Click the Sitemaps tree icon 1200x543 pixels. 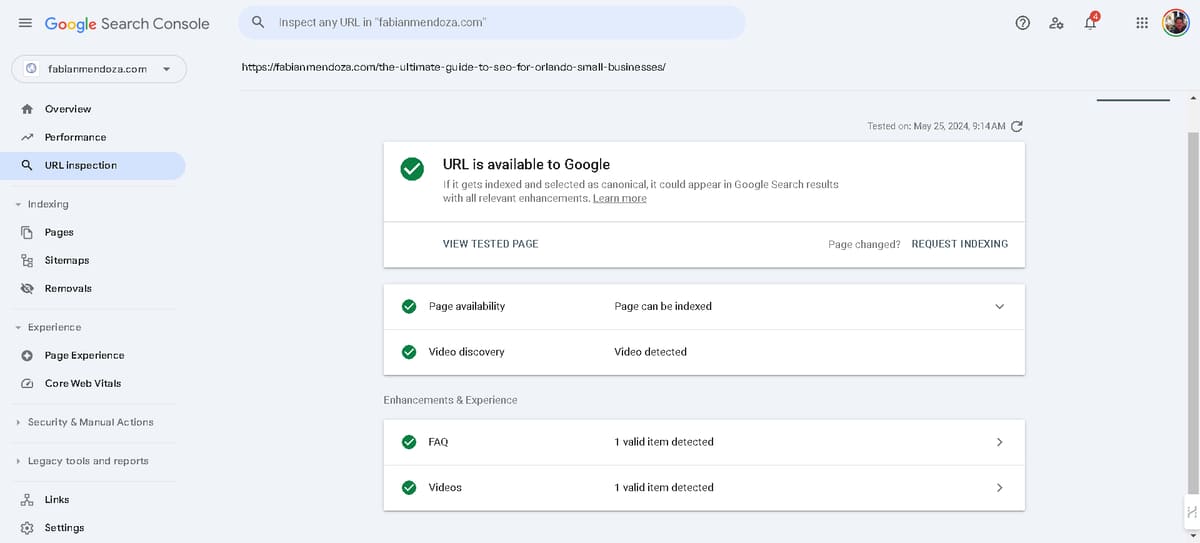[27, 260]
